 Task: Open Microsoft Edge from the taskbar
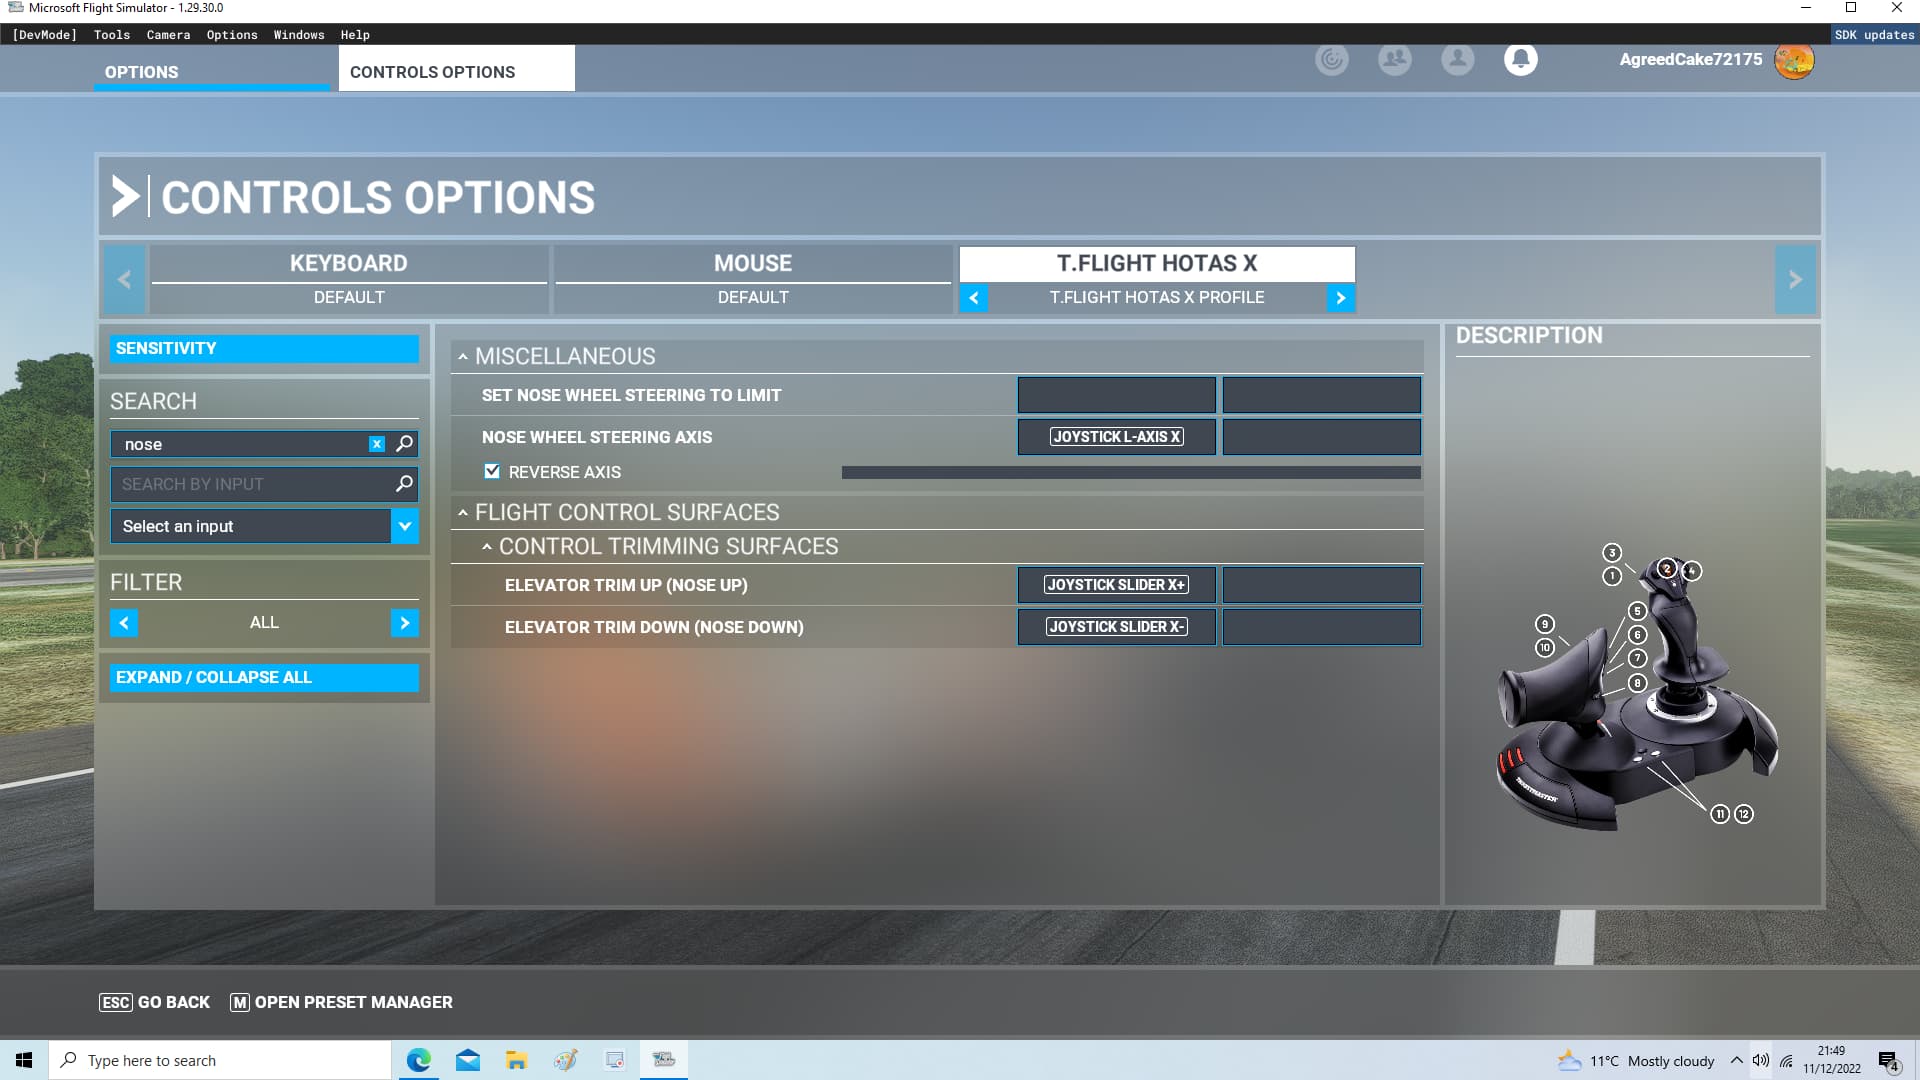pyautogui.click(x=418, y=1060)
